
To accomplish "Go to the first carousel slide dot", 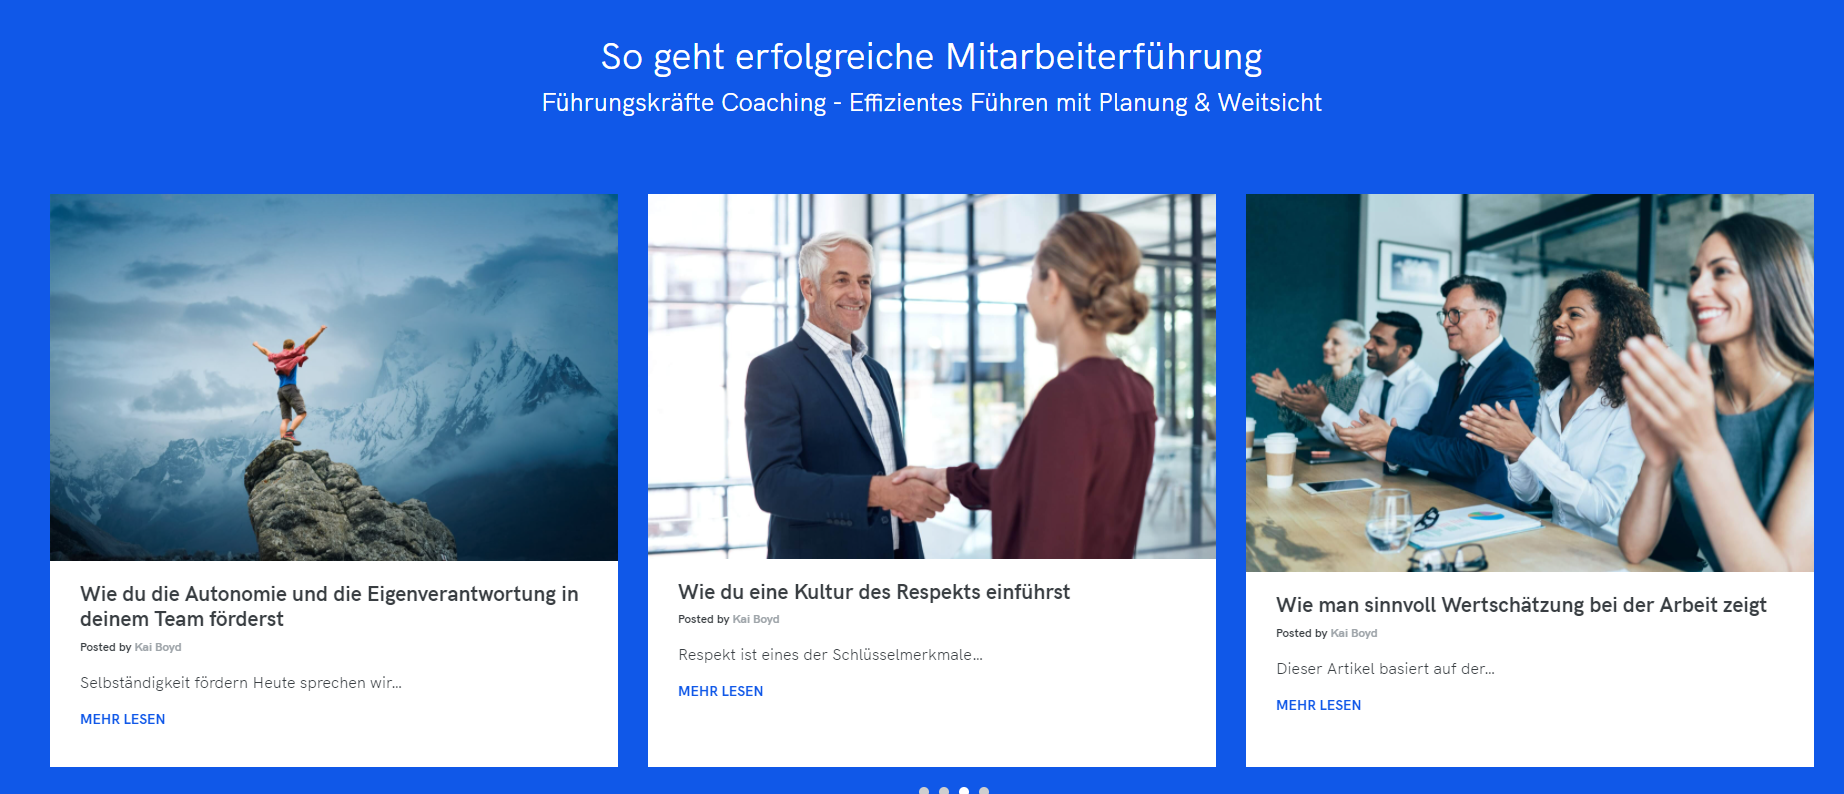I will 924,791.
